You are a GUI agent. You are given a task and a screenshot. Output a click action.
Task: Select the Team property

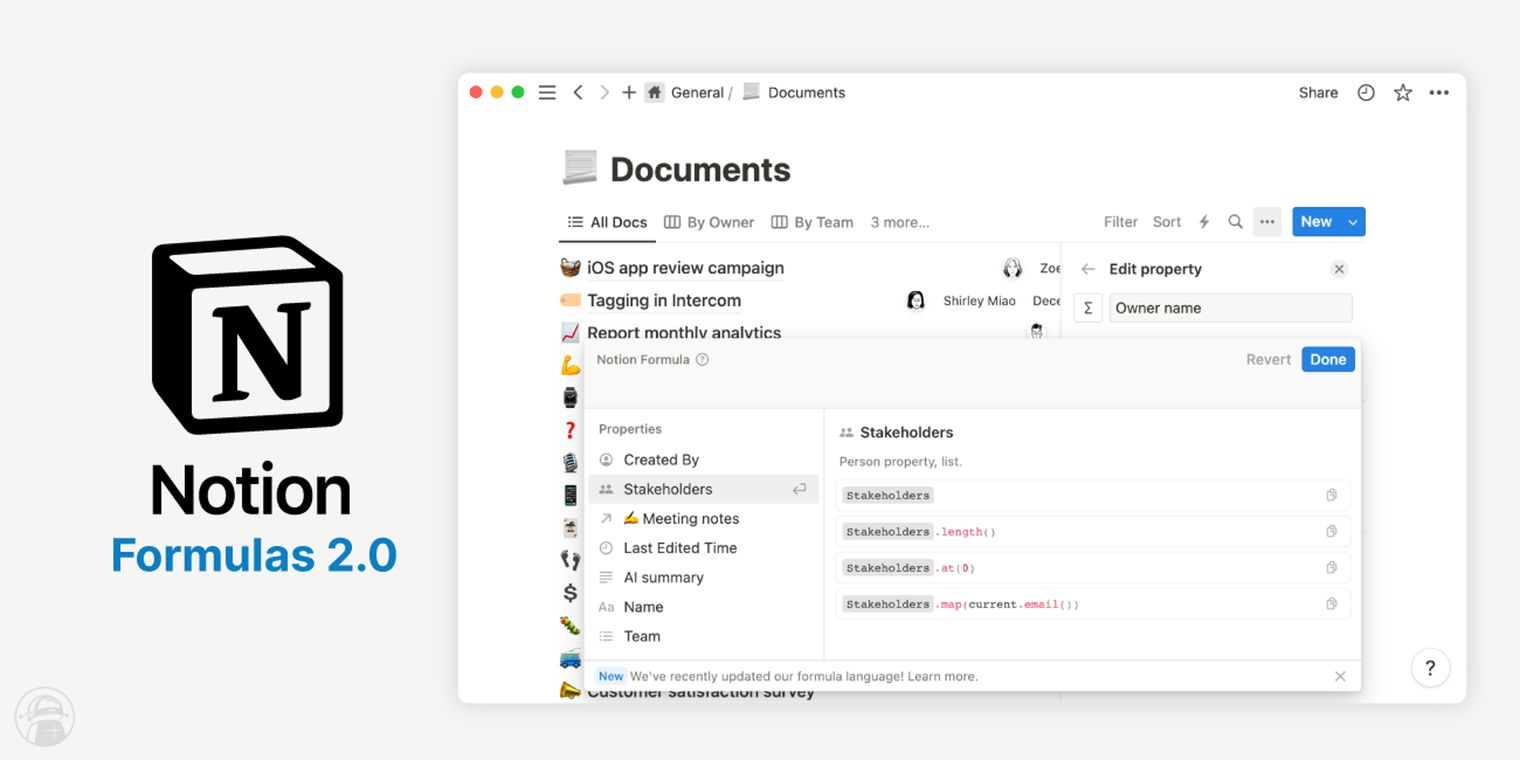tap(703, 636)
